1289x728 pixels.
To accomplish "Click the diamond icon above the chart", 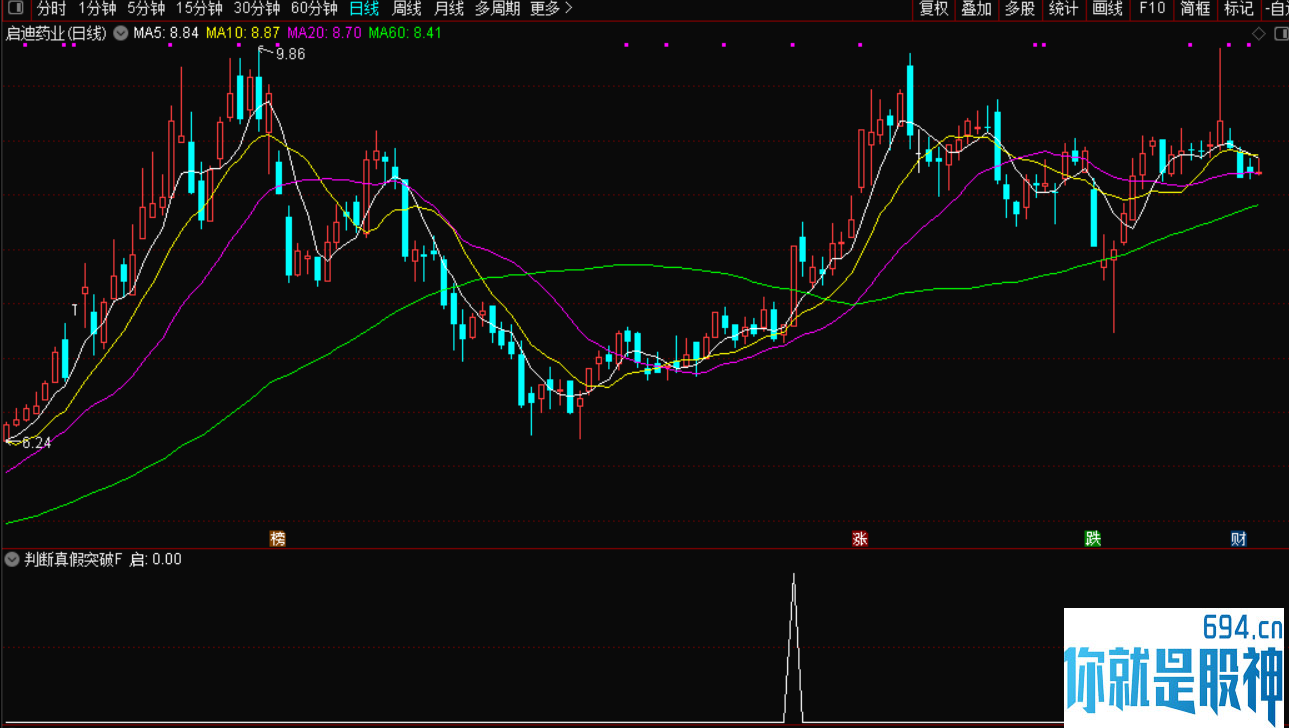I will (1258, 33).
